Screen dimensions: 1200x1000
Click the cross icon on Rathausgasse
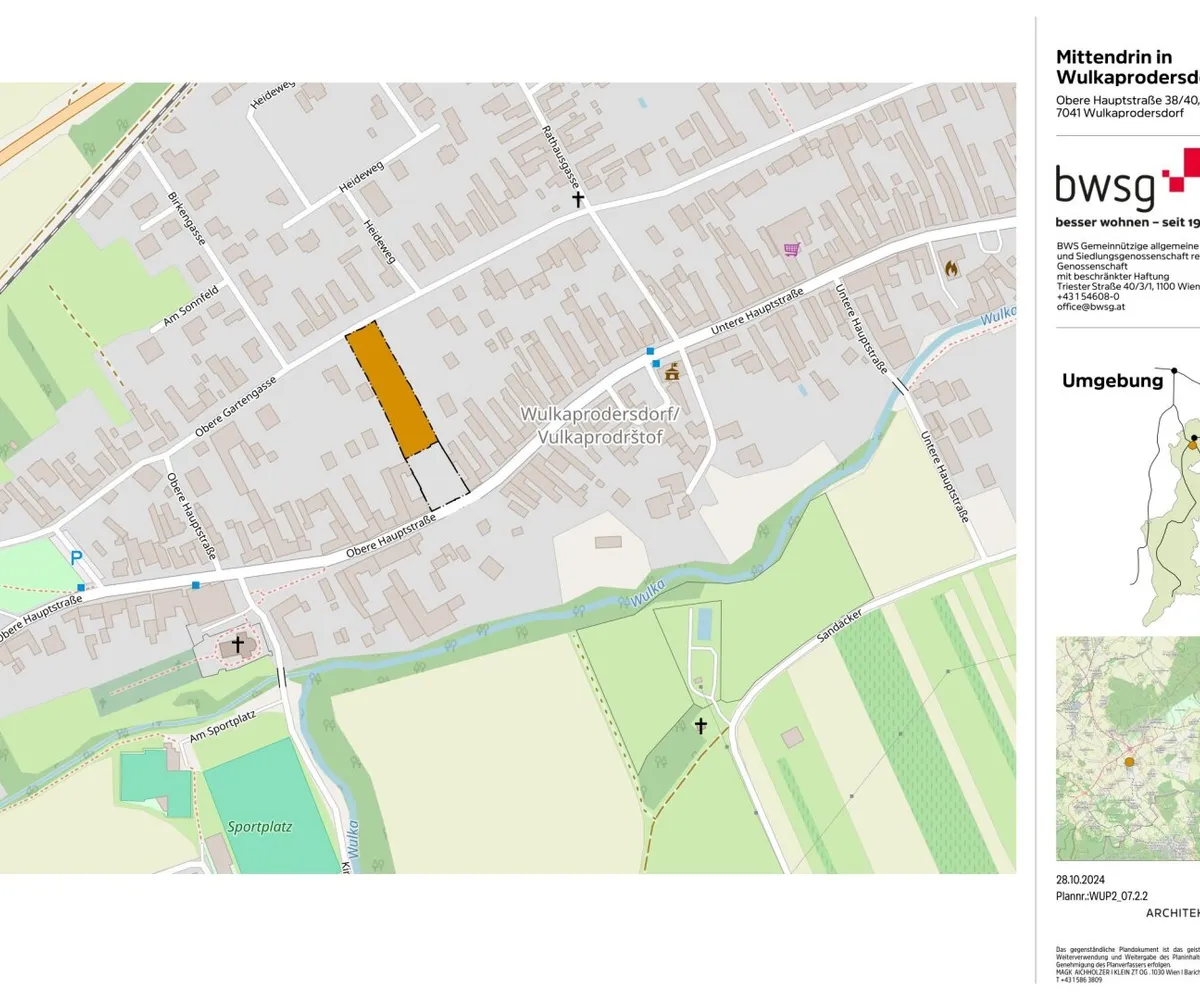coord(577,200)
